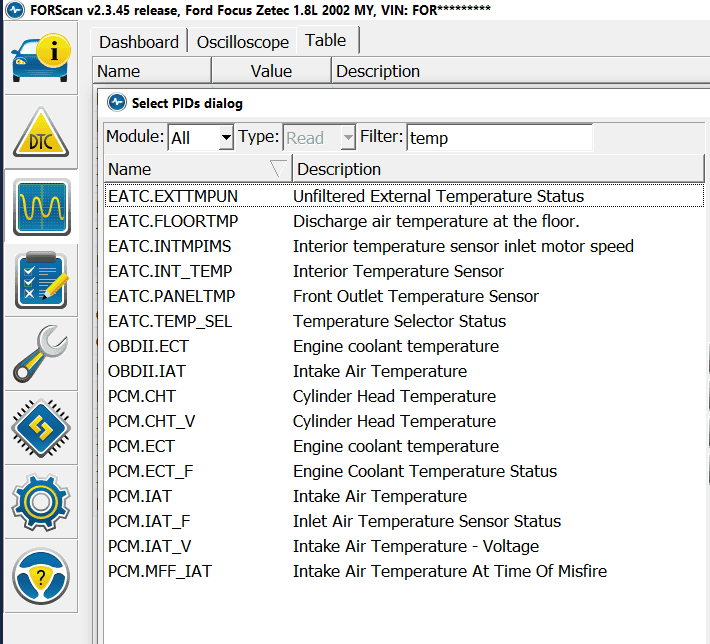
Task: Click 'Intake Air Temperature - Voltage' description
Action: (x=416, y=546)
